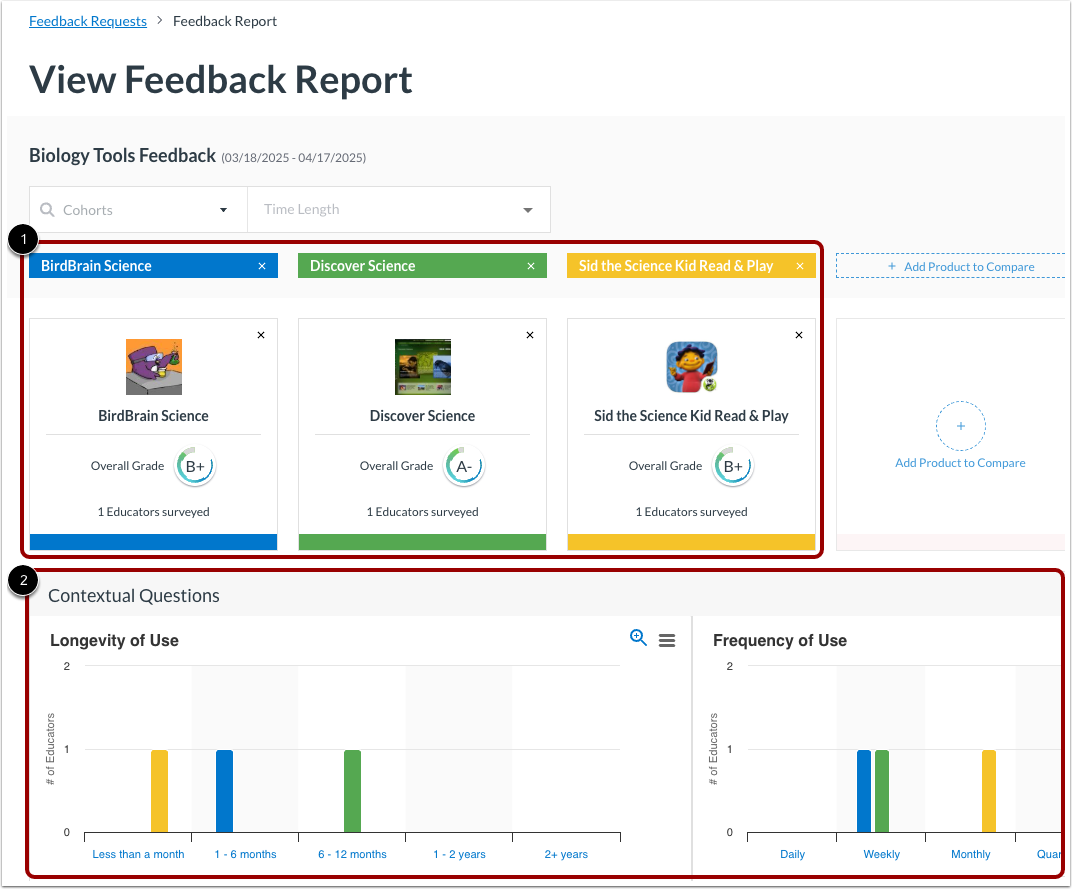
Task: Remove the Discover Science green tag
Action: tap(531, 266)
